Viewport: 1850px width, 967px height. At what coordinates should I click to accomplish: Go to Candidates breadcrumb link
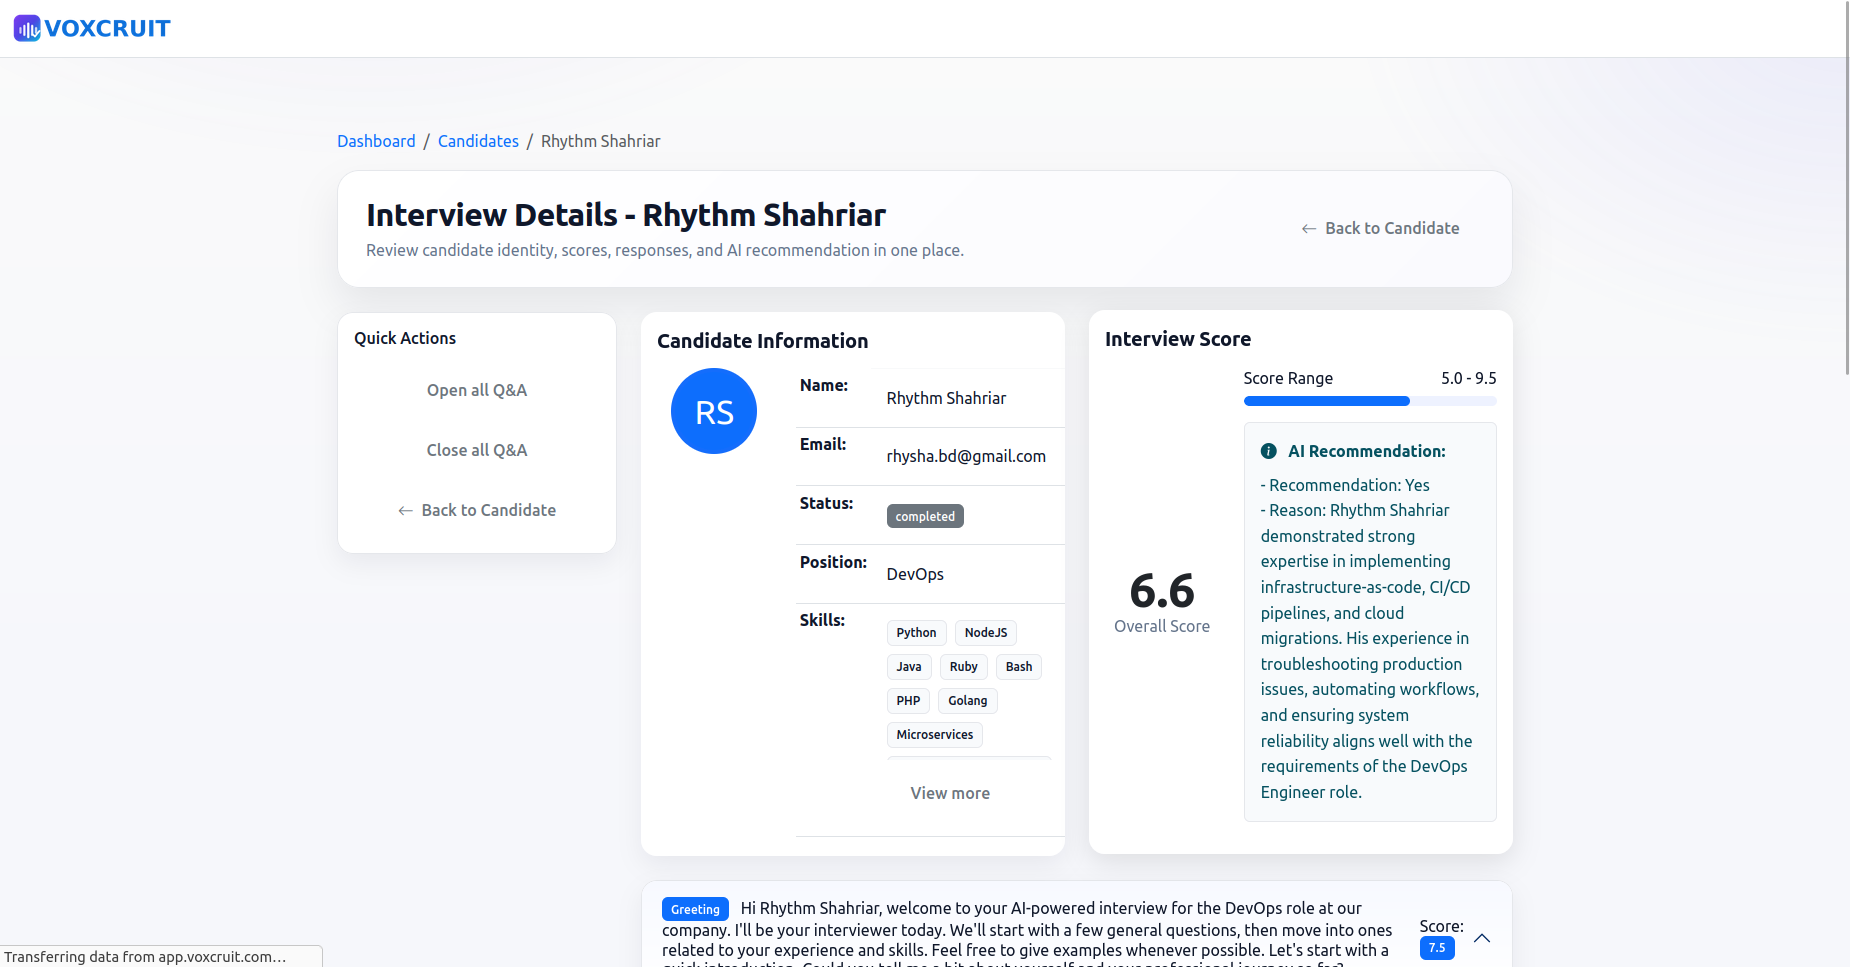(x=478, y=141)
